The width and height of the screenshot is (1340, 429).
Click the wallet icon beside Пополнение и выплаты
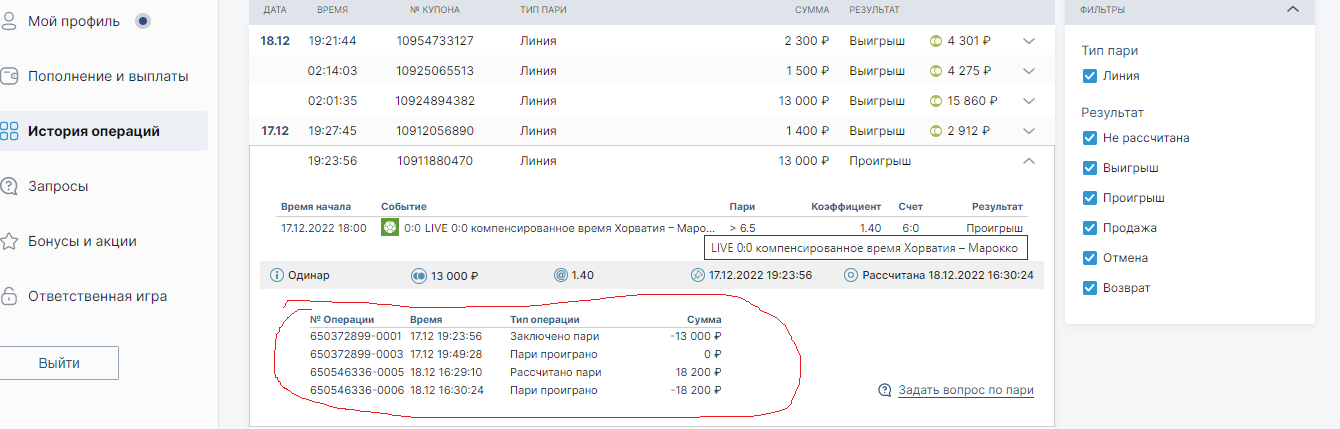(9, 76)
